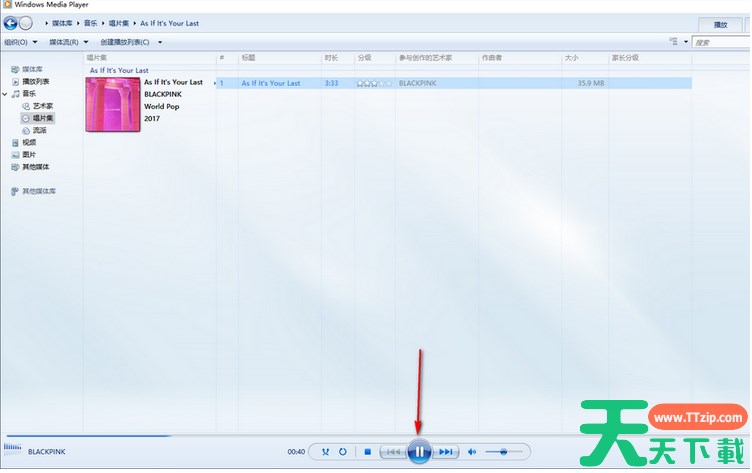Click the As If It's Your Last group heading

tap(119, 70)
